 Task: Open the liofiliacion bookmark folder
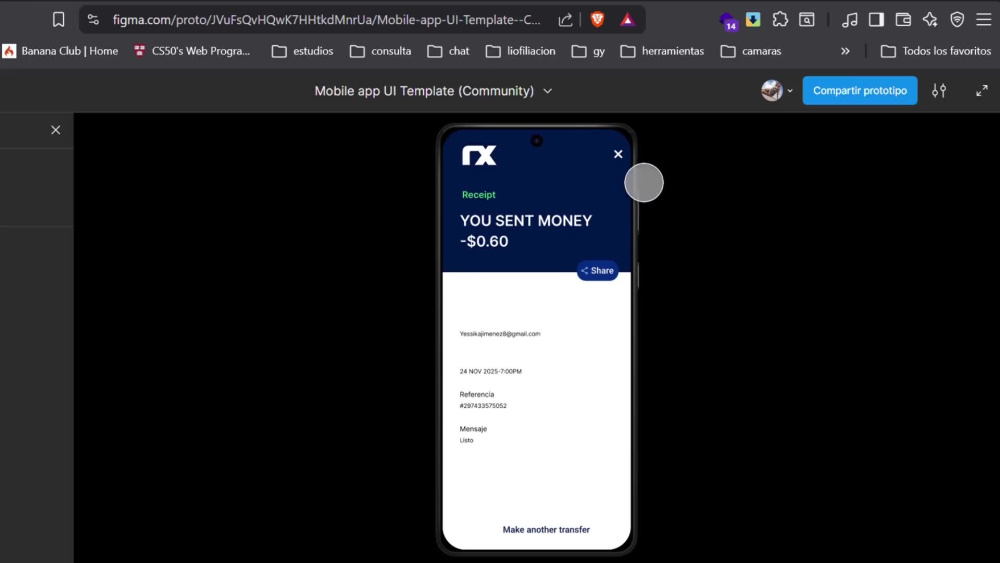(520, 51)
